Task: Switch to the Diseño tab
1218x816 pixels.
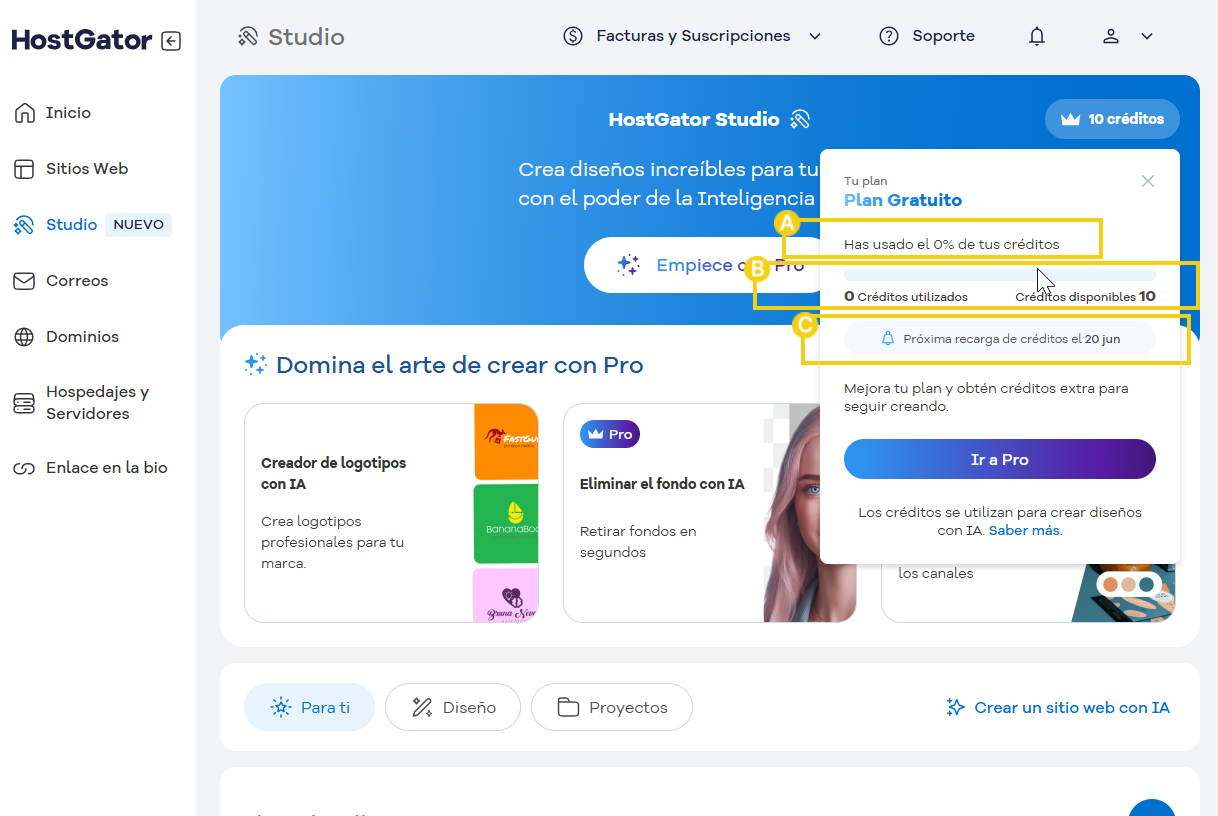Action: (453, 707)
